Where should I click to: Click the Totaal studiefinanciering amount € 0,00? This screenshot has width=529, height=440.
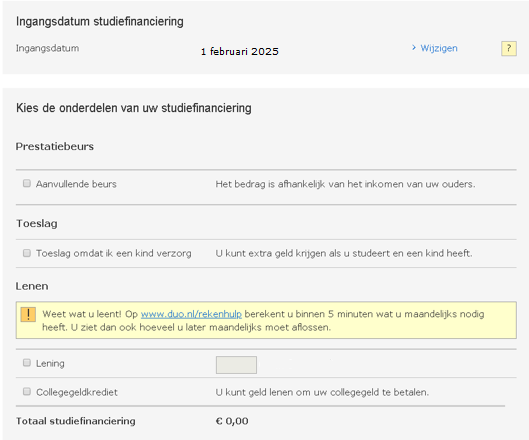[232, 421]
